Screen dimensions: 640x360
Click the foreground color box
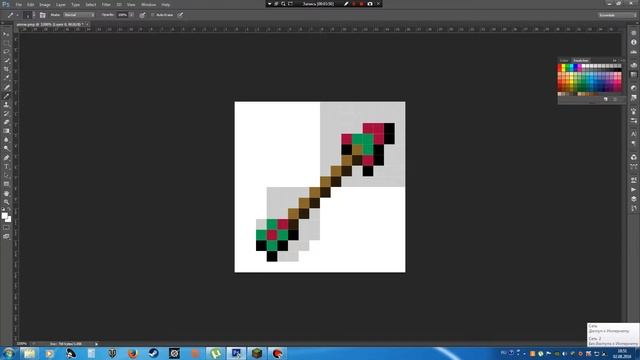(4, 216)
